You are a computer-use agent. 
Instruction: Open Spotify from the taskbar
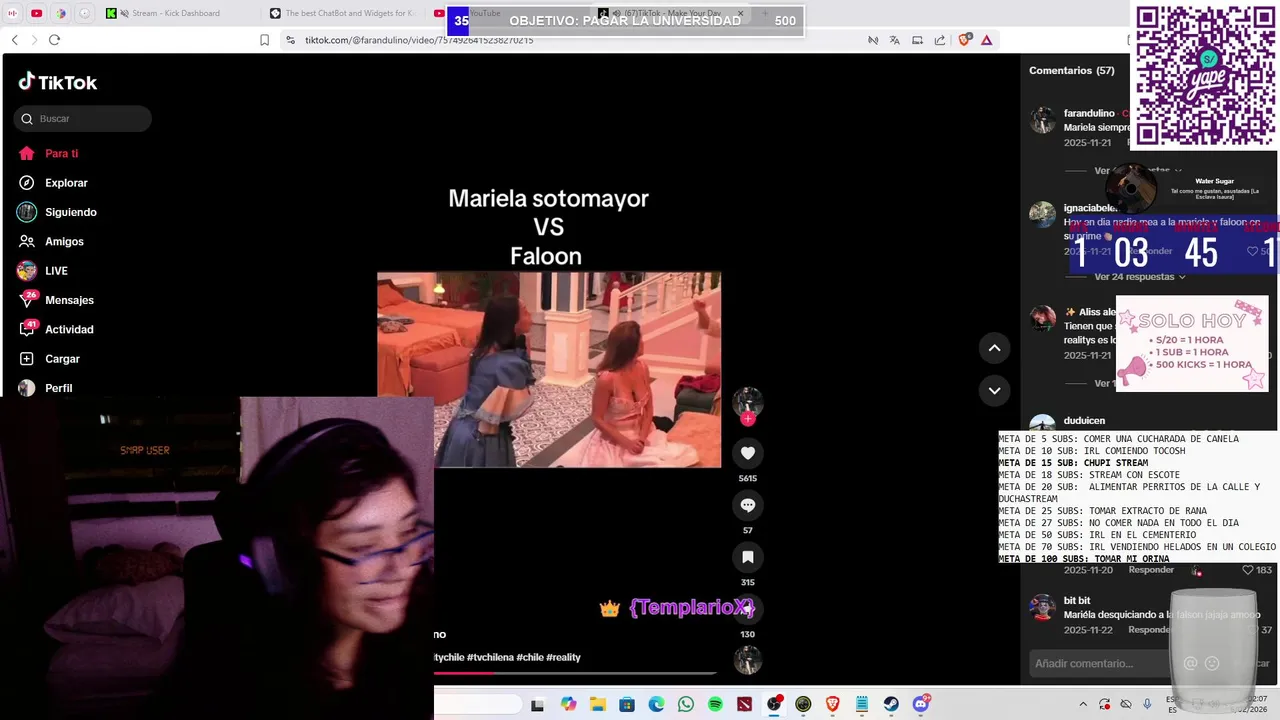[x=715, y=705]
